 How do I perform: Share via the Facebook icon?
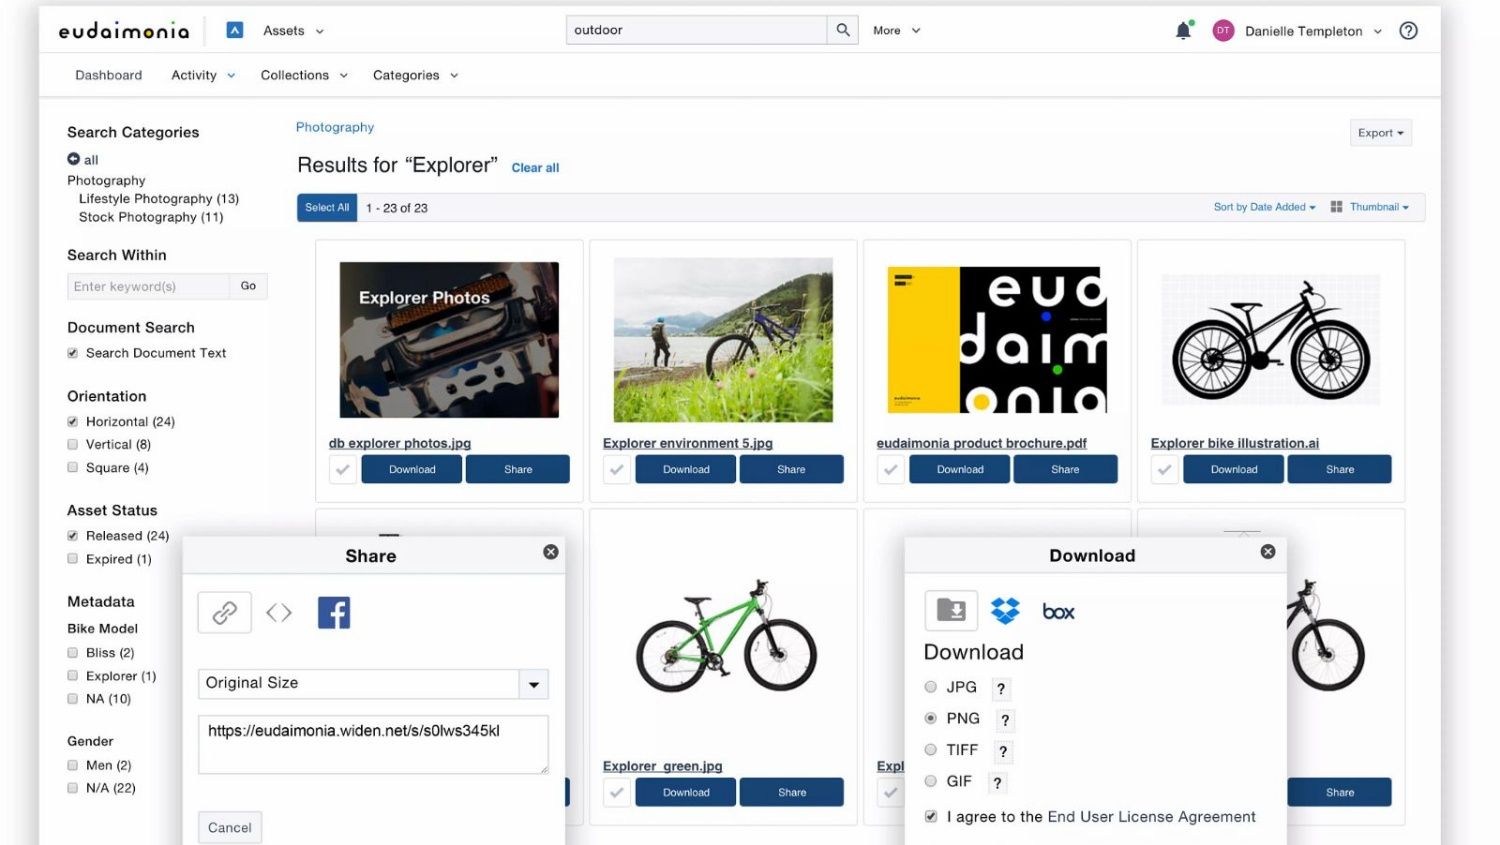(x=334, y=612)
